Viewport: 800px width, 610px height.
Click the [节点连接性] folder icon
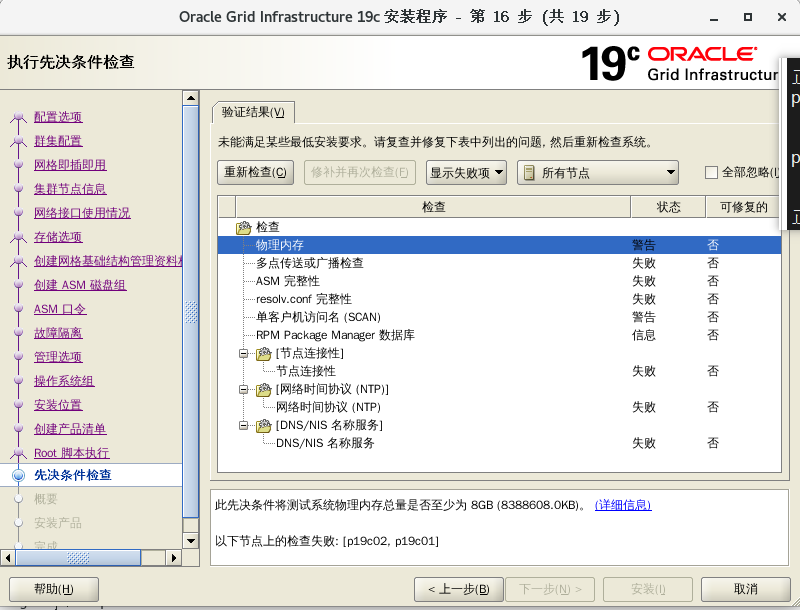coord(263,353)
